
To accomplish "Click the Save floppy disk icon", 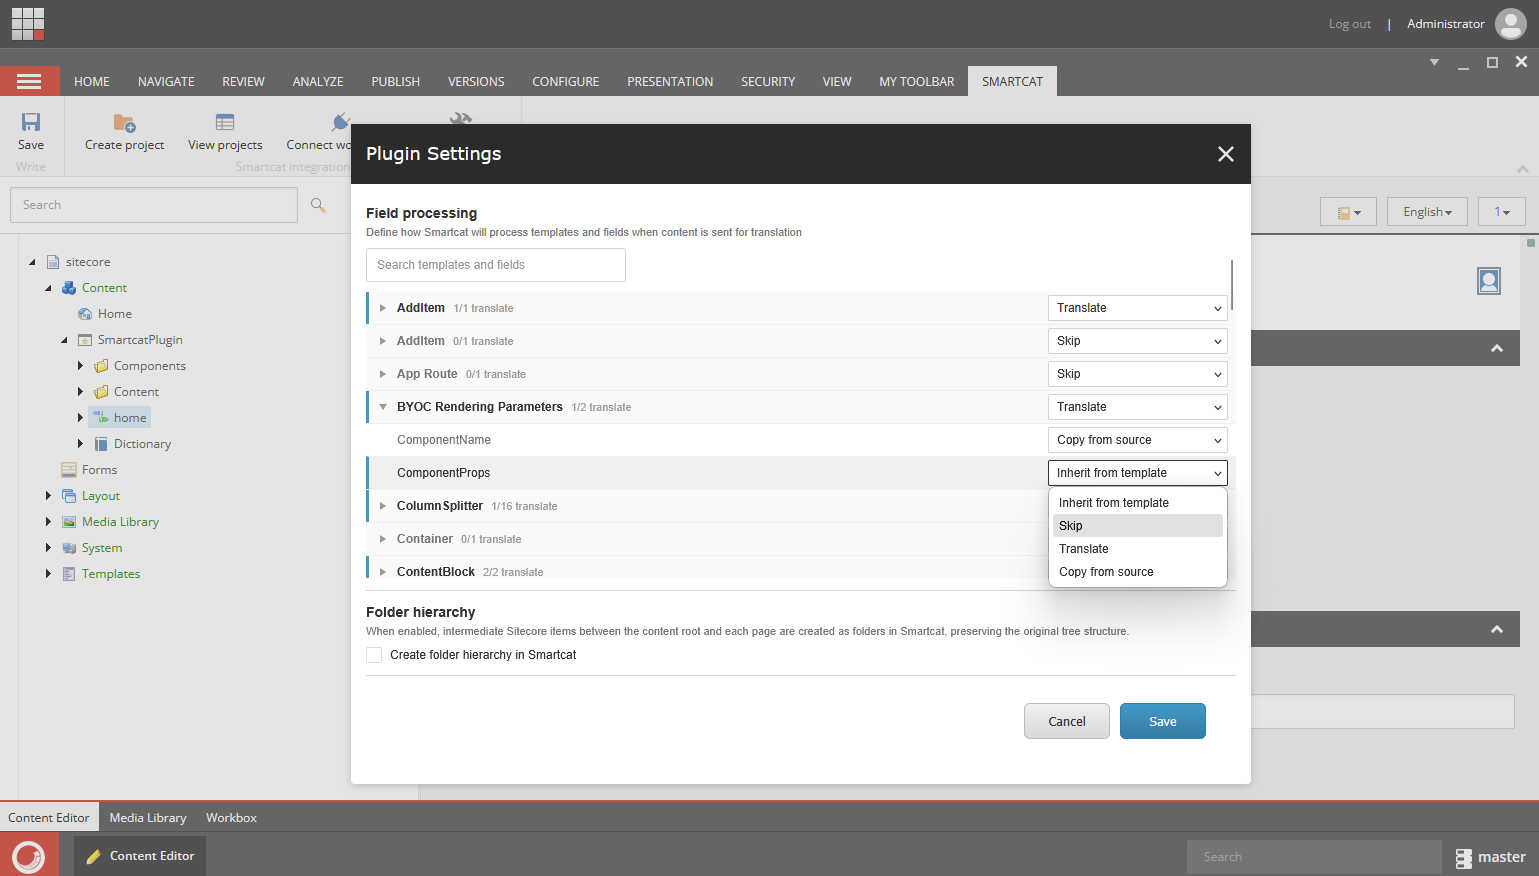I will [31, 122].
